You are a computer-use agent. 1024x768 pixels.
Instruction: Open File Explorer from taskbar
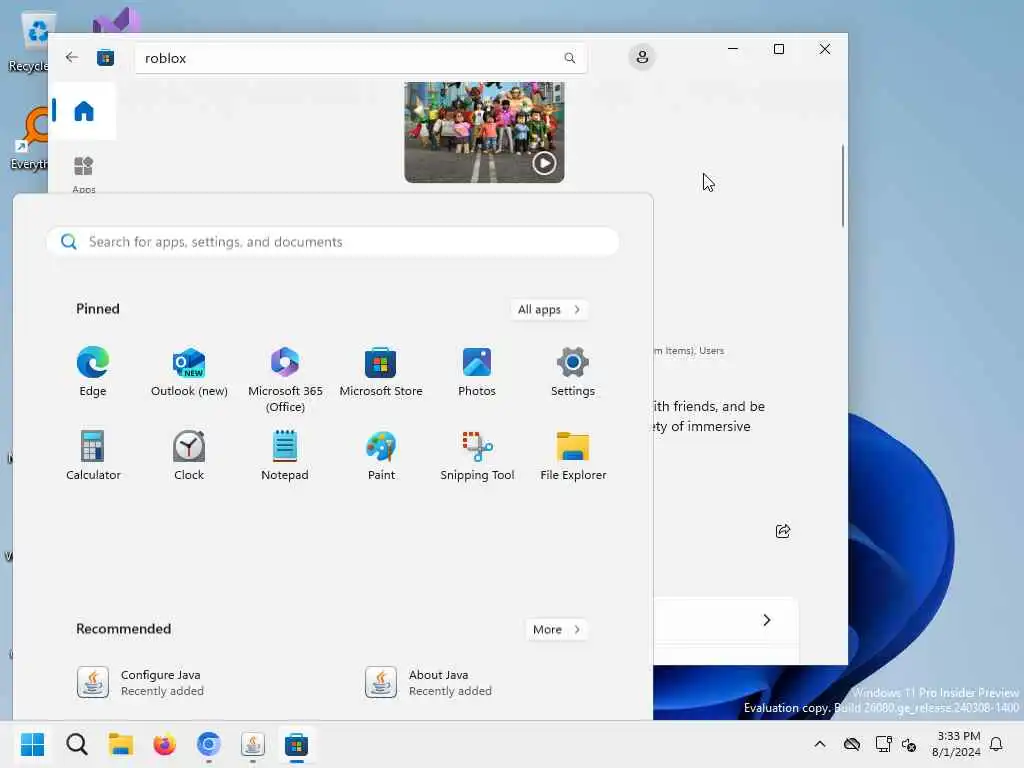tap(120, 744)
